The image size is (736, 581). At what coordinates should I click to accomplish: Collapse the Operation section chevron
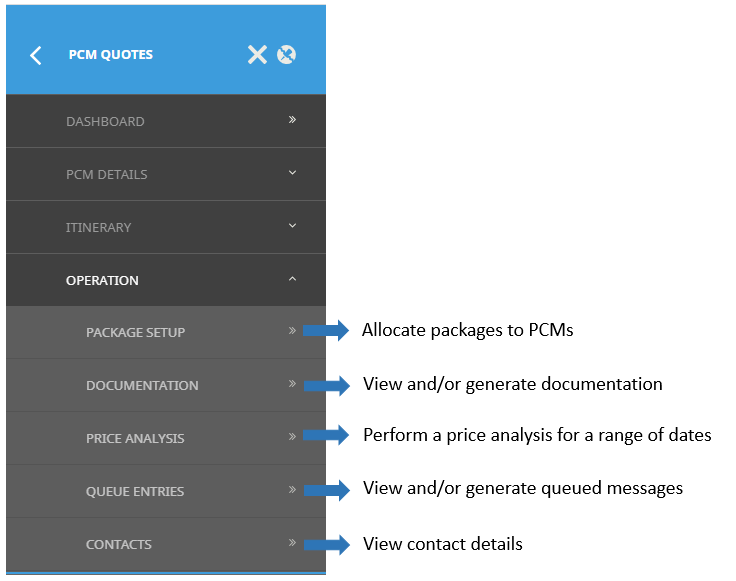(x=292, y=279)
